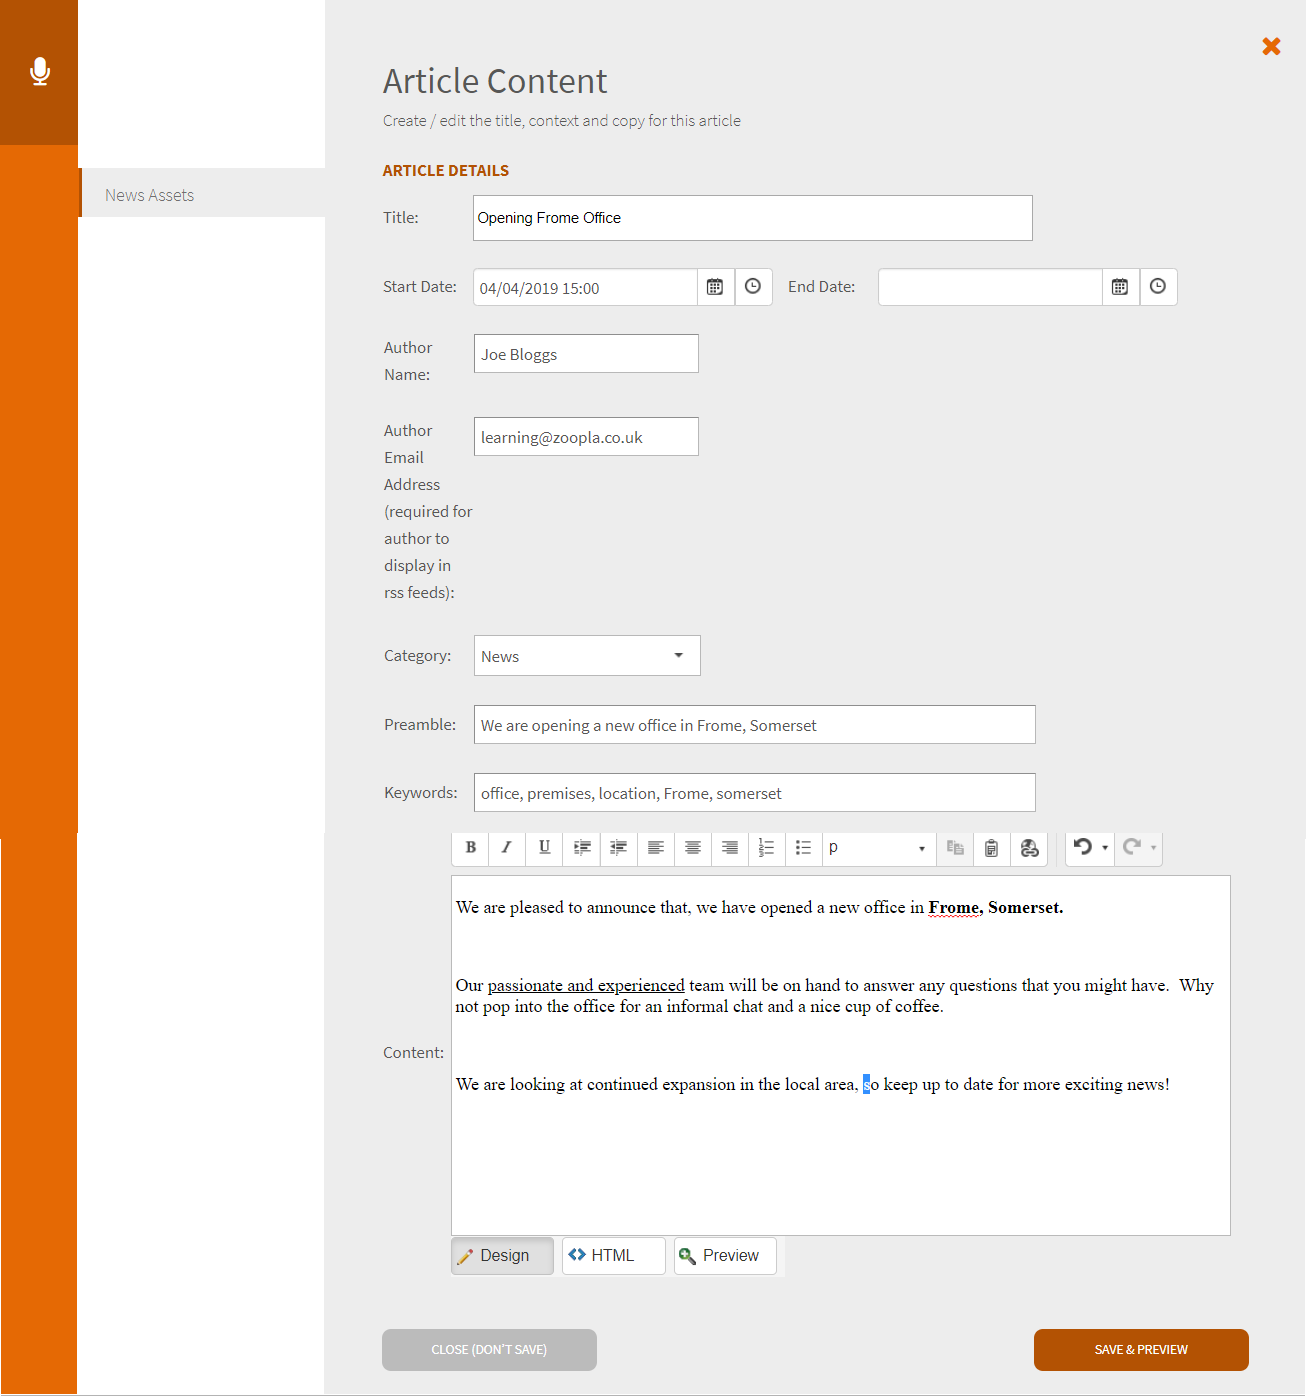Align text right
Viewport: 1306px width, 1396px height.
click(x=730, y=848)
